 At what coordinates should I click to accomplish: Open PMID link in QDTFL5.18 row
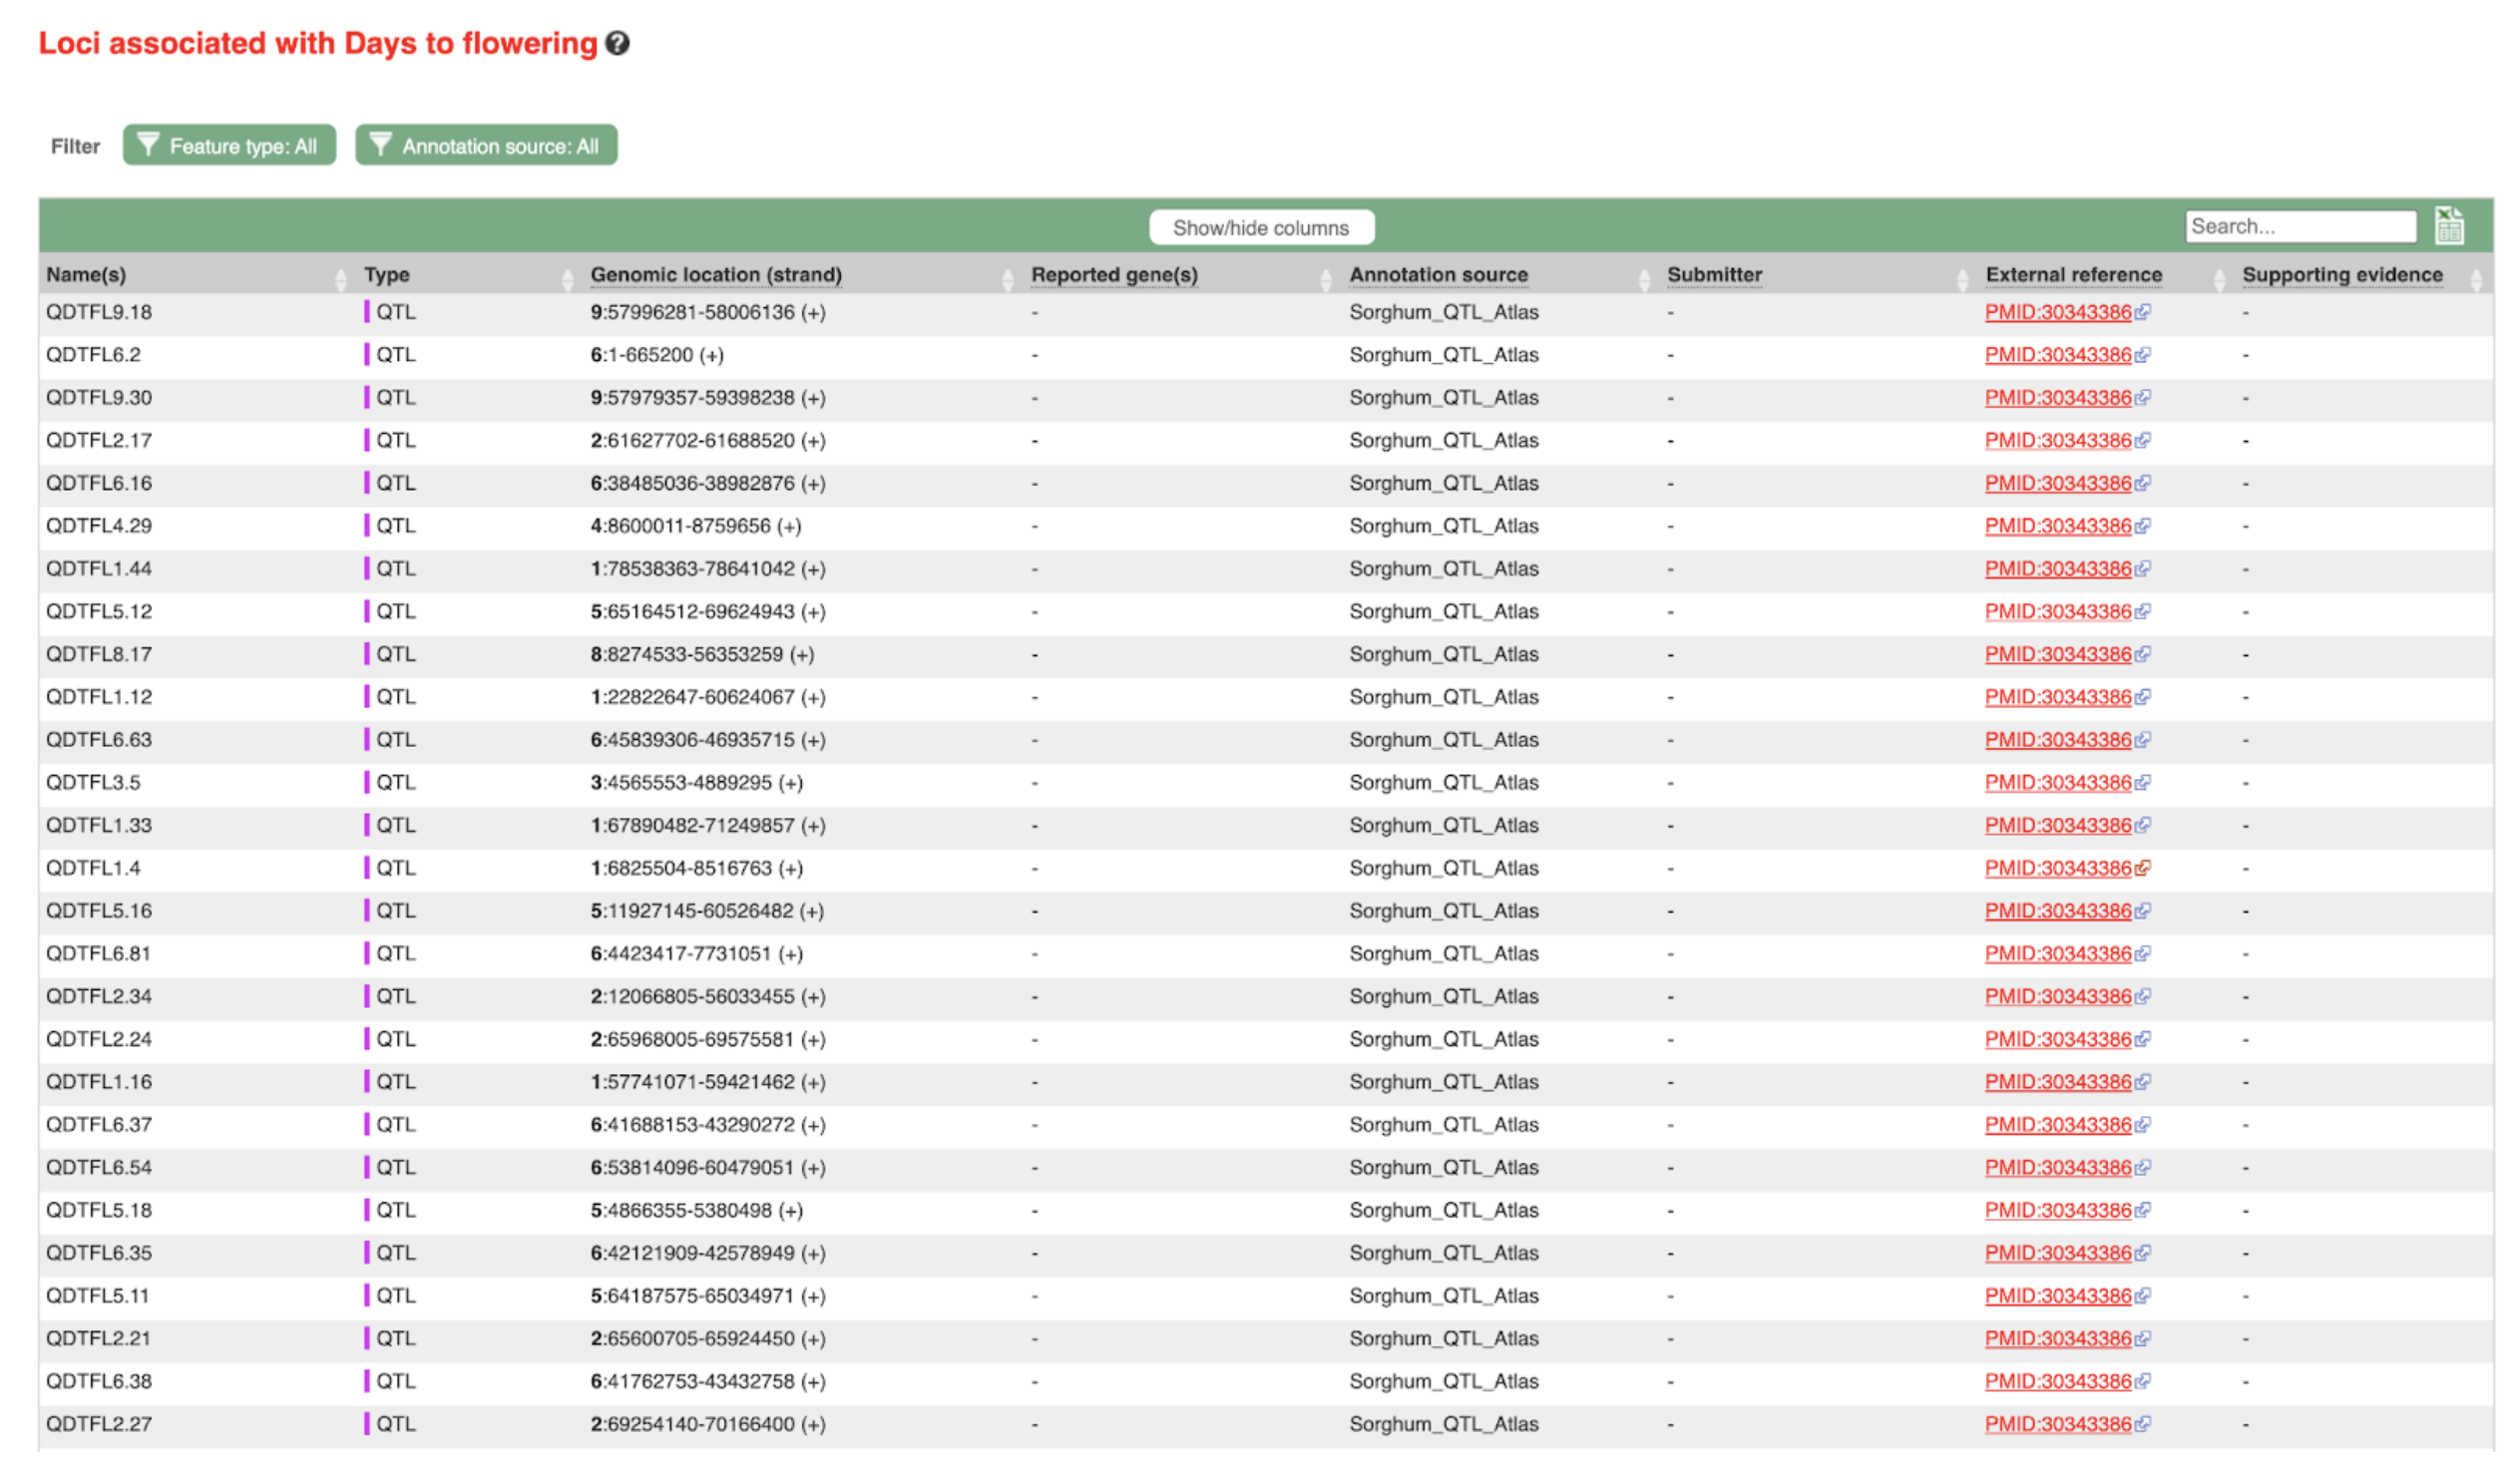pos(2058,1210)
